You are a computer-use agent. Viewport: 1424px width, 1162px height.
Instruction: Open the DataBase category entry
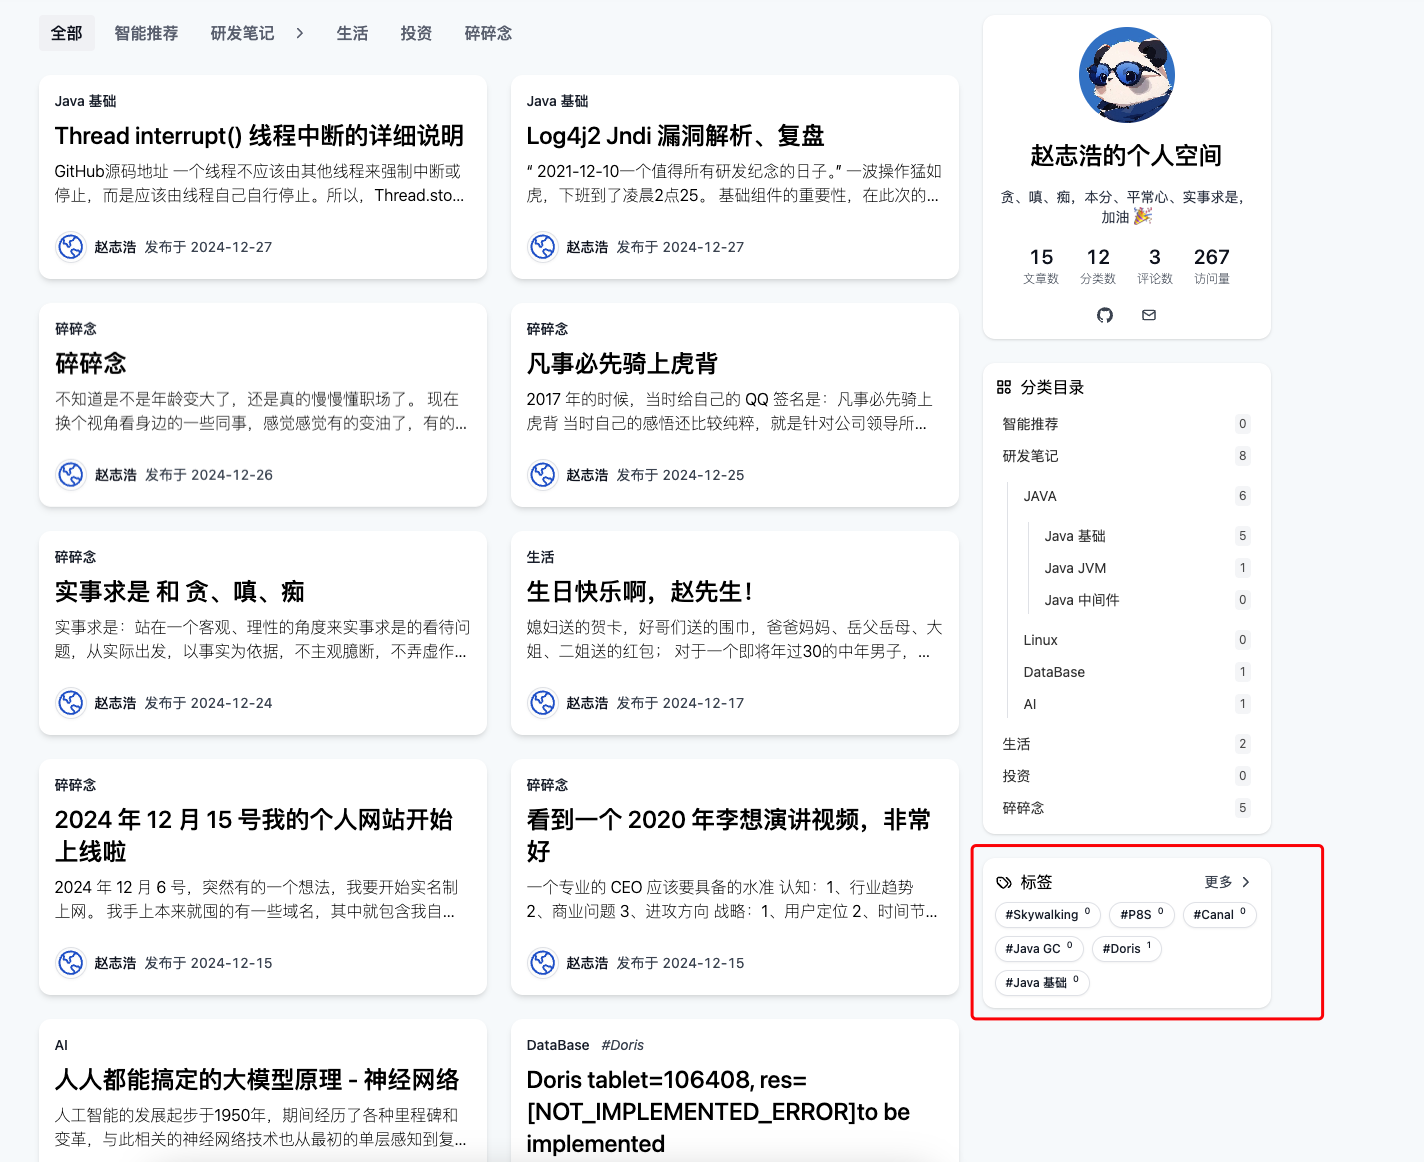tap(1054, 672)
